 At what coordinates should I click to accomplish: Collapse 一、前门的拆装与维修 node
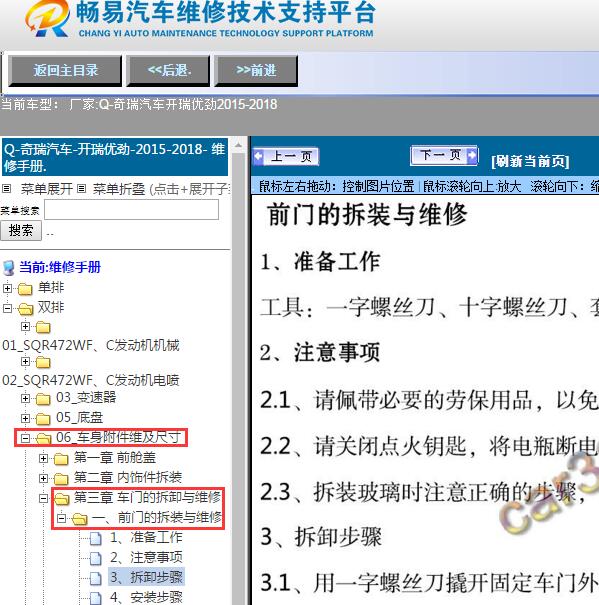click(x=61, y=518)
